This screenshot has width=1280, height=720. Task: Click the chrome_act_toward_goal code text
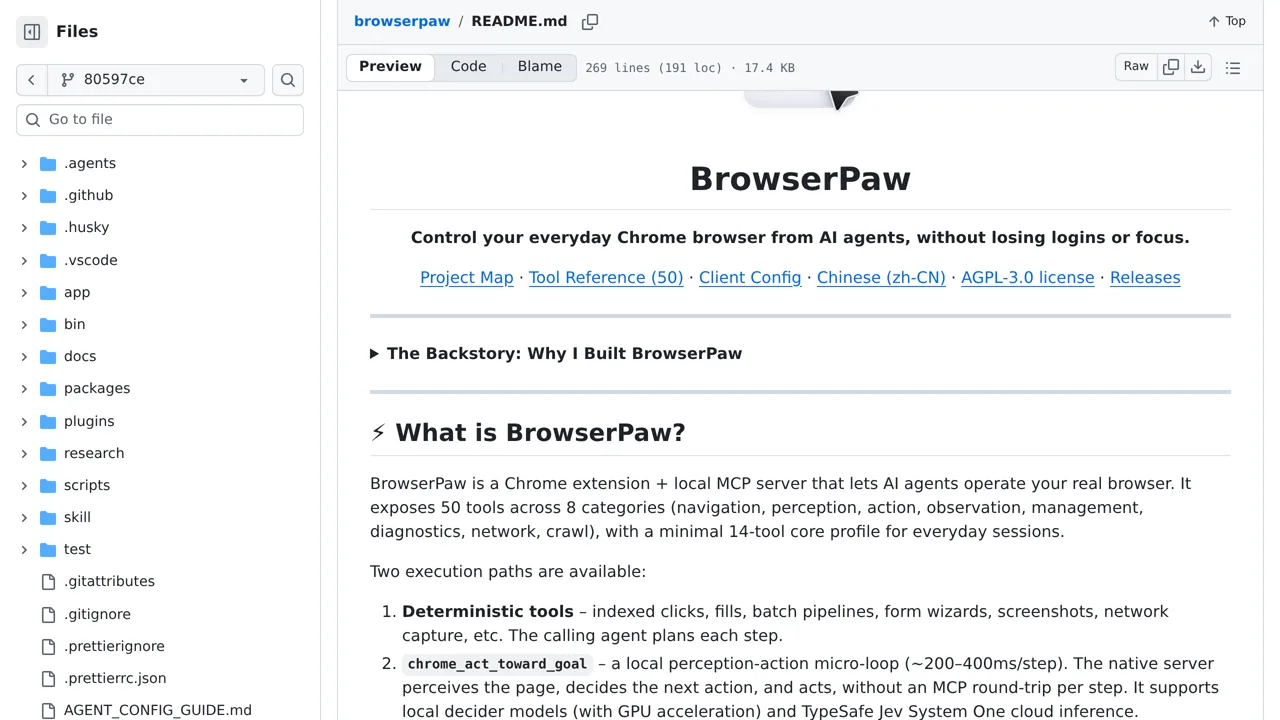coord(497,664)
